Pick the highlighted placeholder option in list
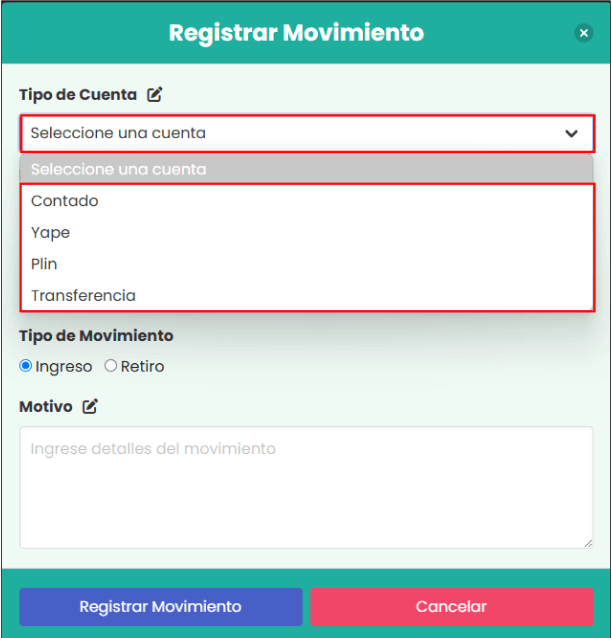Image resolution: width=612 pixels, height=638 pixels. point(118,169)
